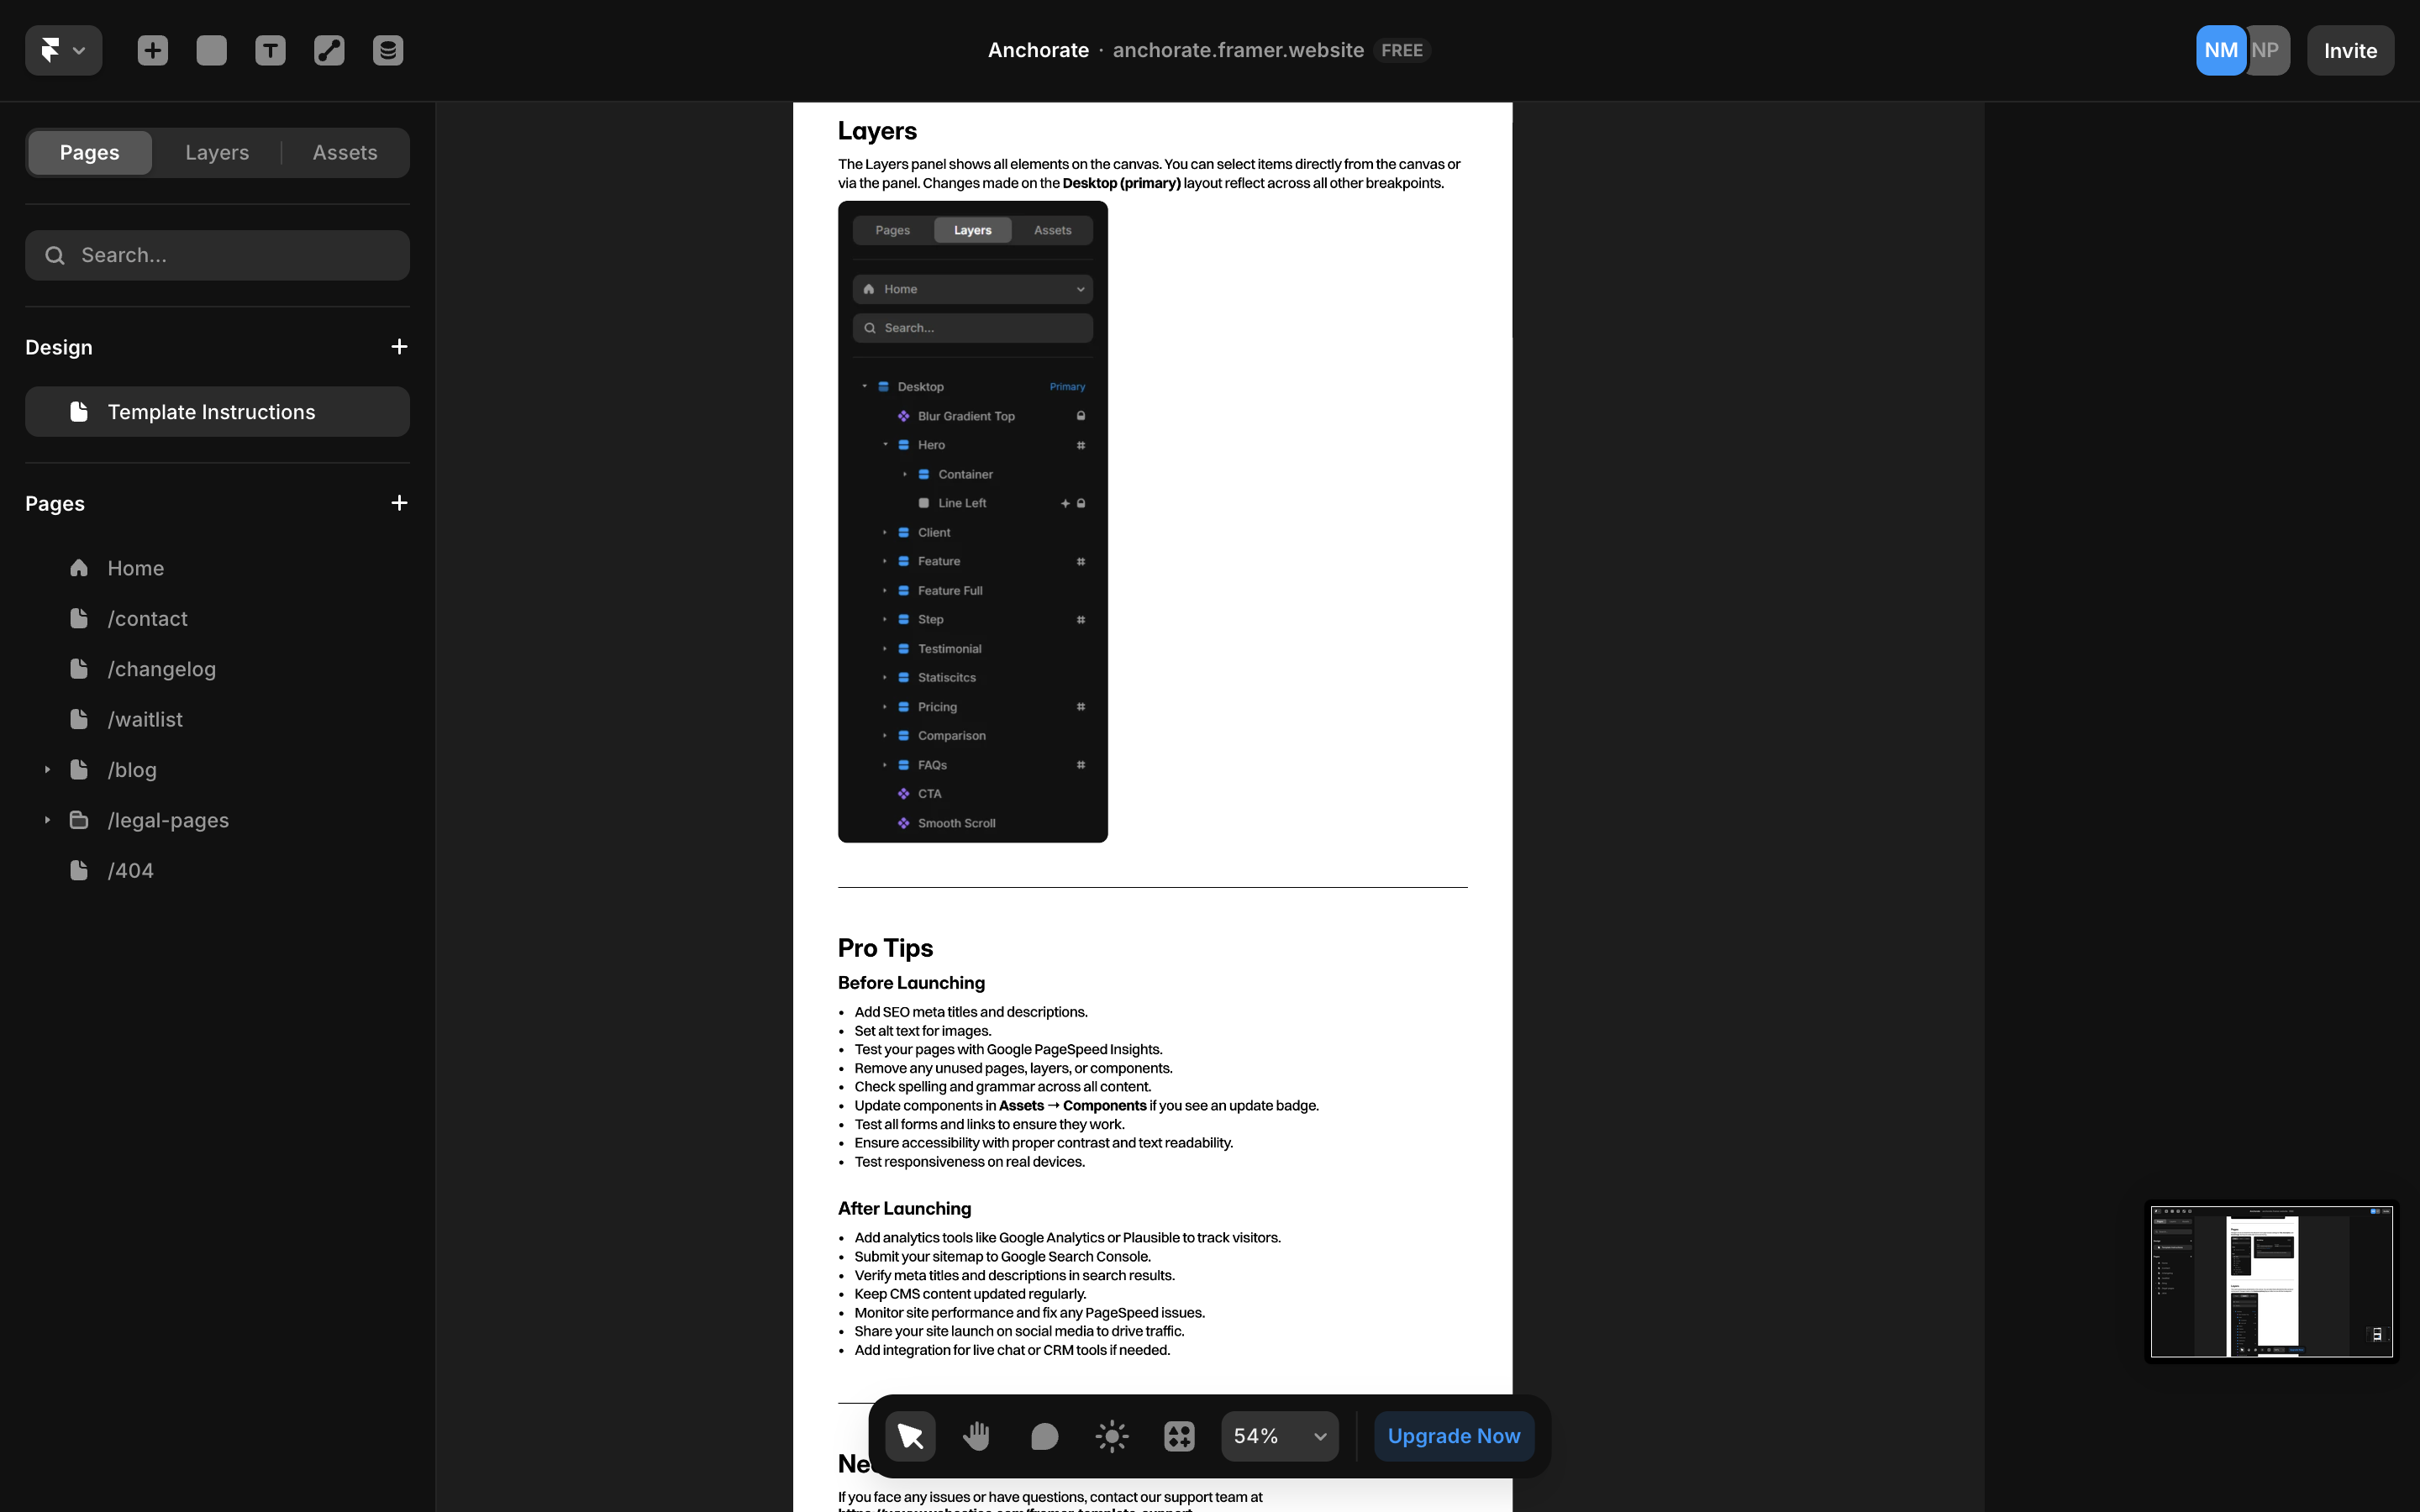This screenshot has height=1512, width=2420.
Task: Toggle the canvas appearance with the sun icon
Action: point(1111,1435)
